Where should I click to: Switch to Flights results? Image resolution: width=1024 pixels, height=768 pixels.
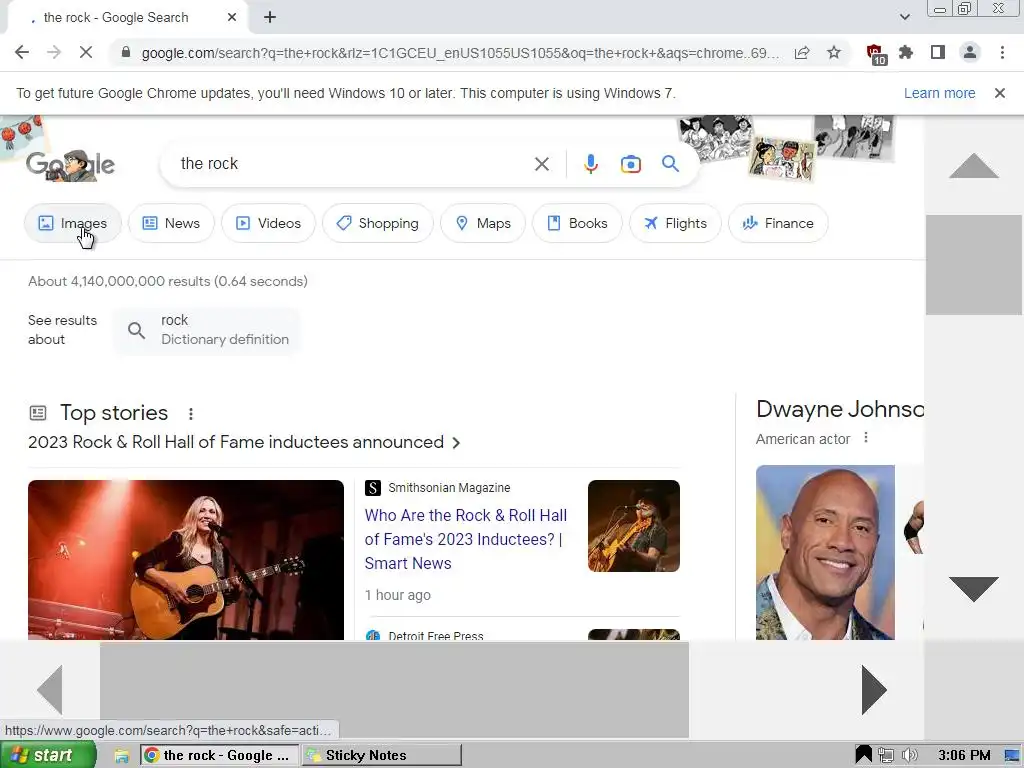675,223
